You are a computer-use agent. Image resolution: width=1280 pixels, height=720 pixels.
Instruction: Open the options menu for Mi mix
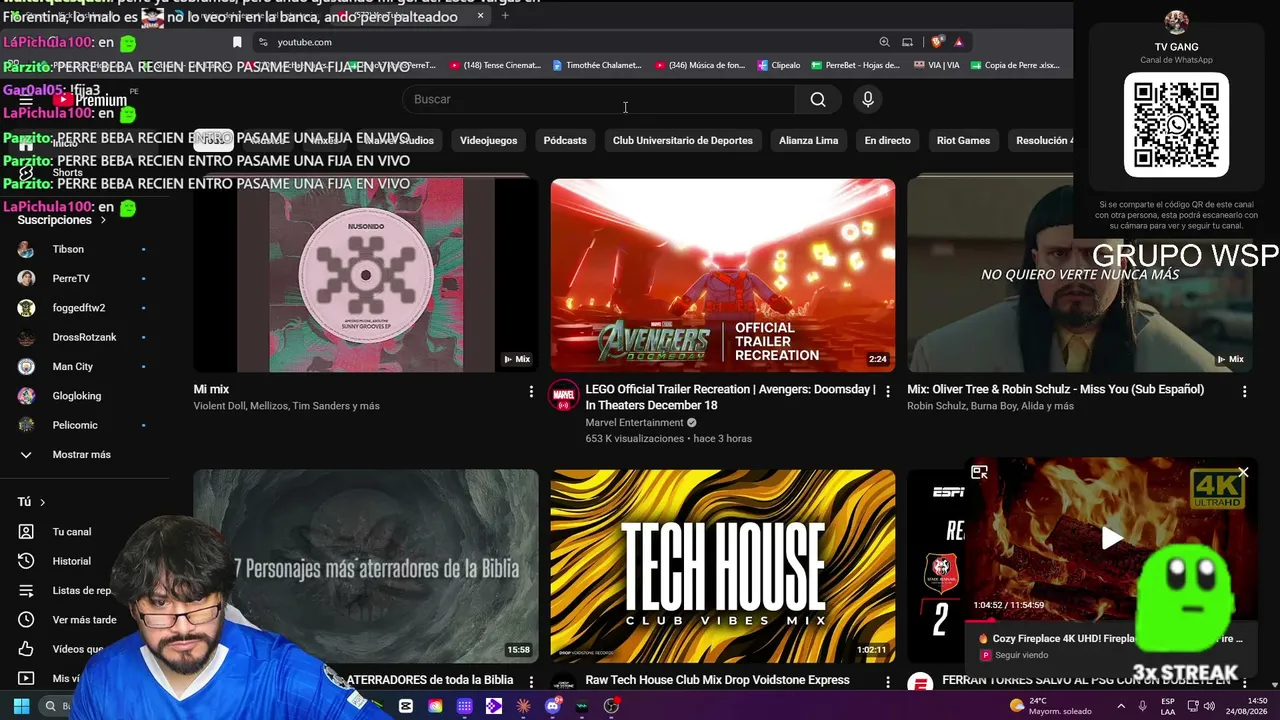[531, 392]
